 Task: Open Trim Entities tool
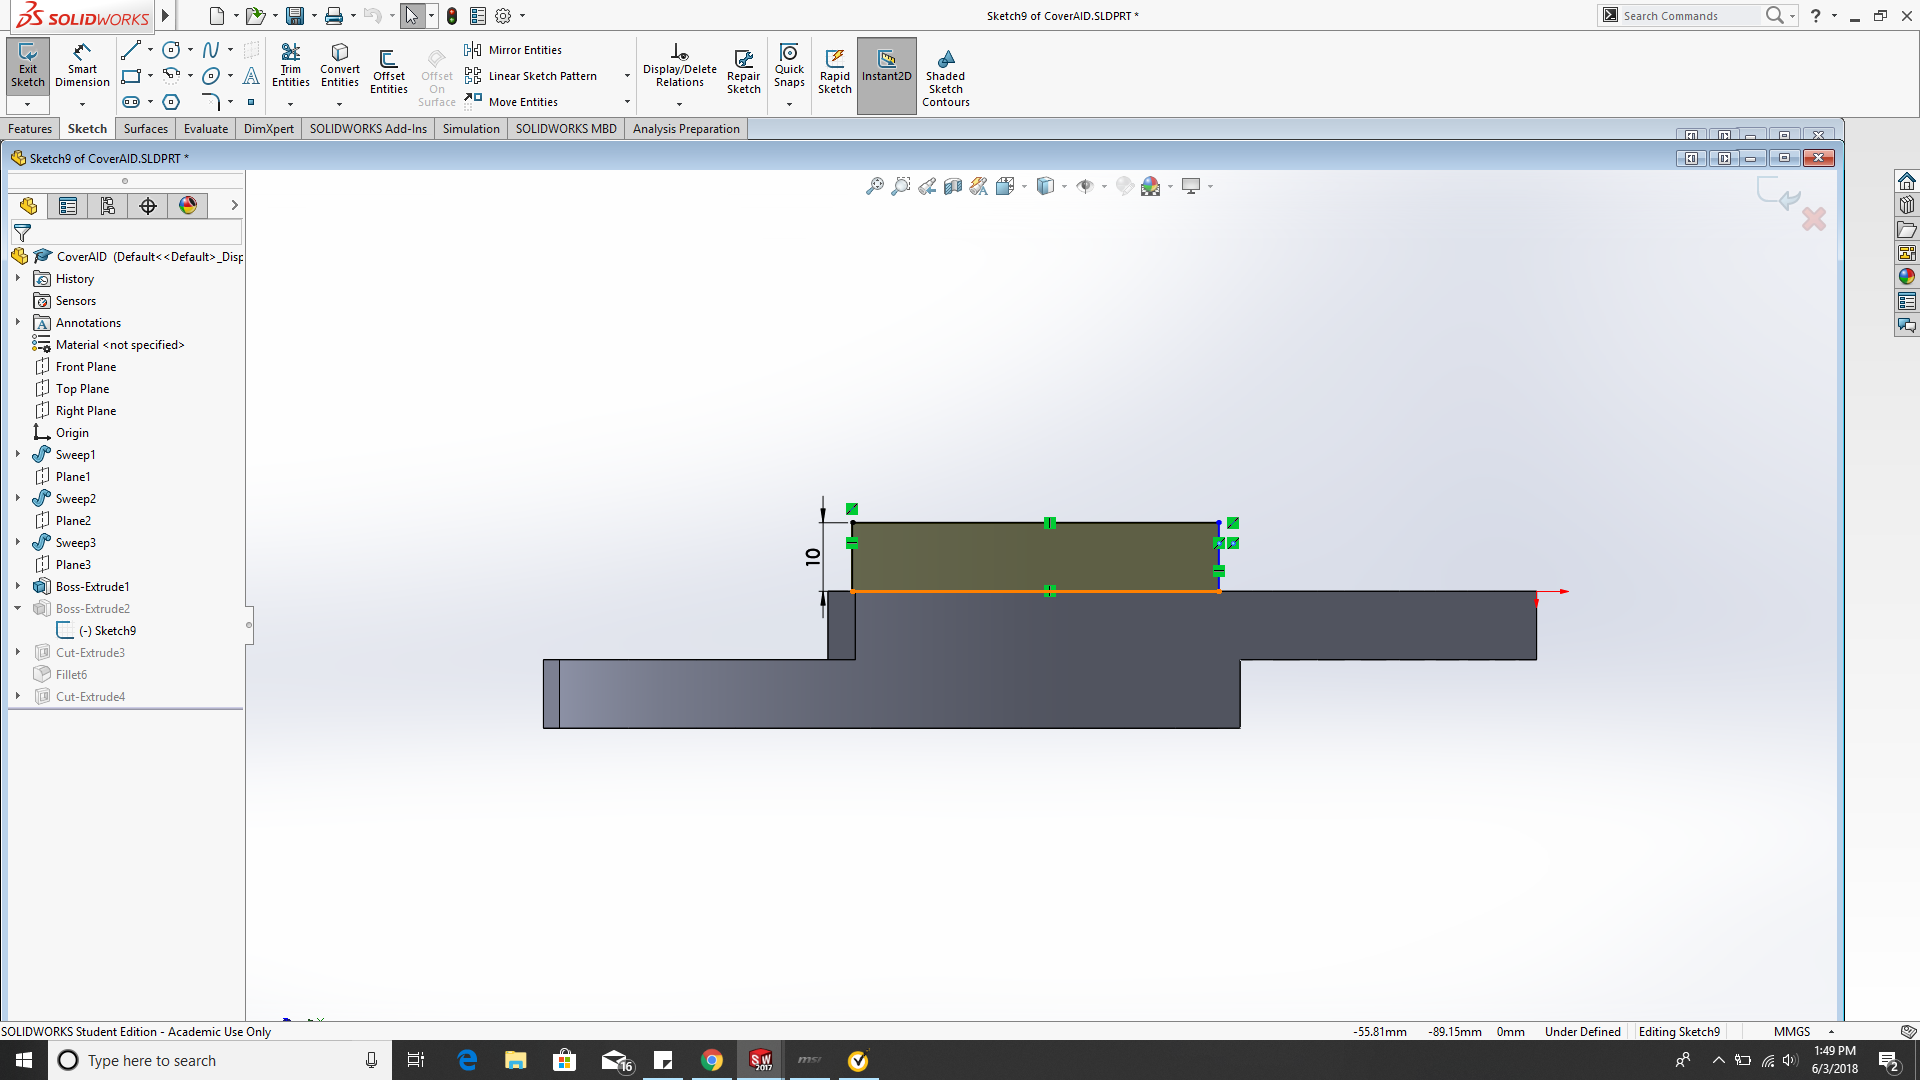click(291, 66)
